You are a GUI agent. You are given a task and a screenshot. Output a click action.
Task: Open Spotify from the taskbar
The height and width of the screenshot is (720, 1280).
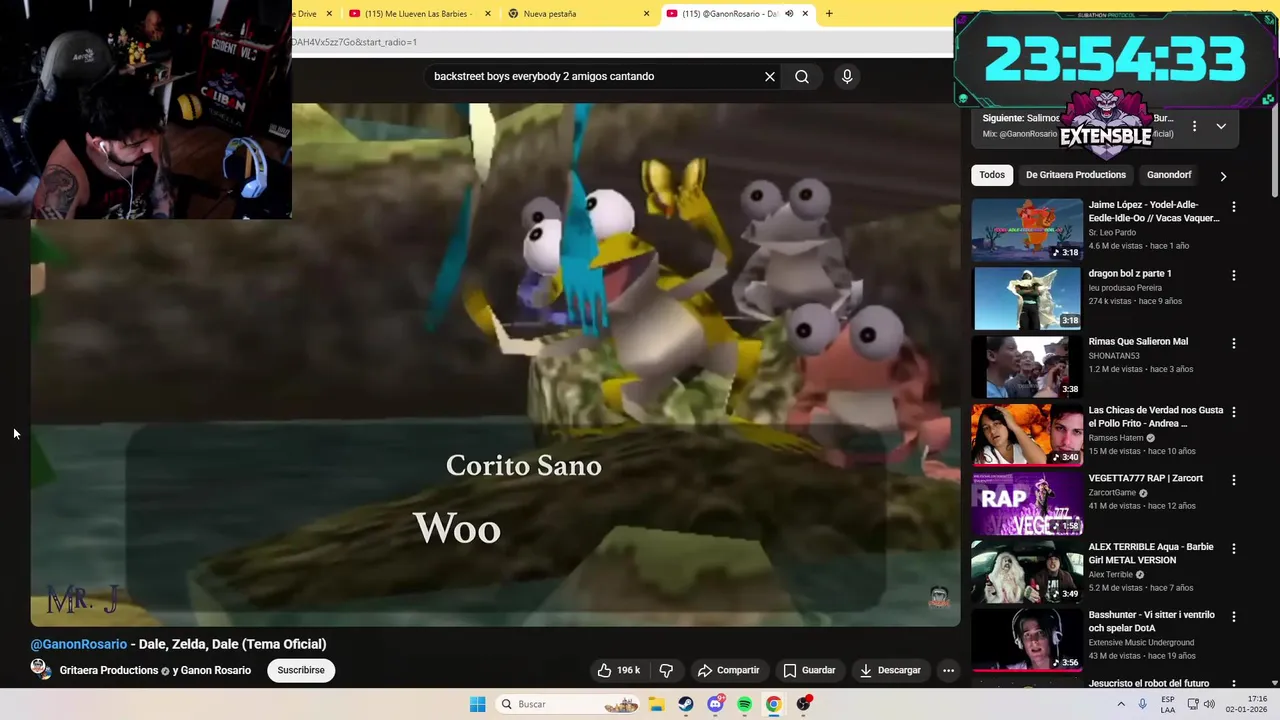pos(744,704)
